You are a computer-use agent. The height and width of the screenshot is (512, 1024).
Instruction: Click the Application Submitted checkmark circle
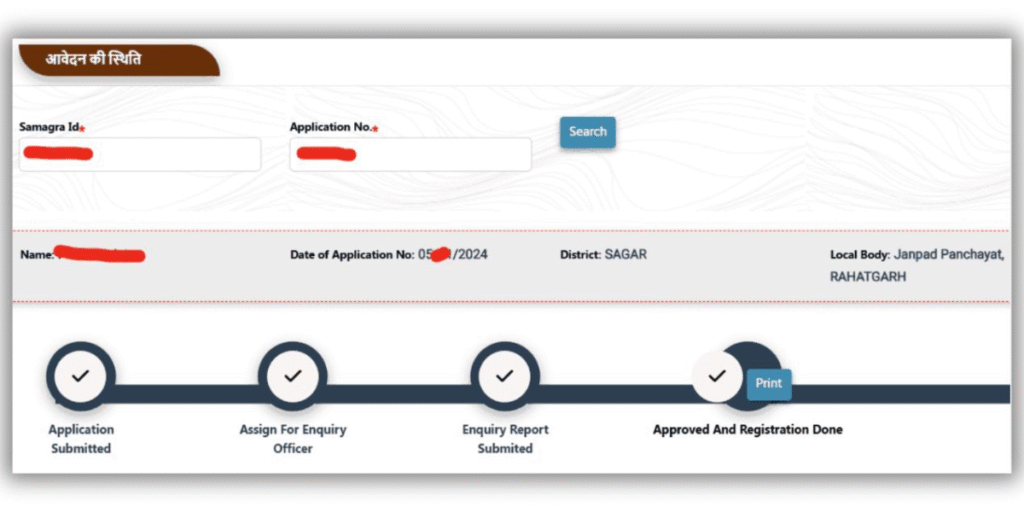click(80, 376)
